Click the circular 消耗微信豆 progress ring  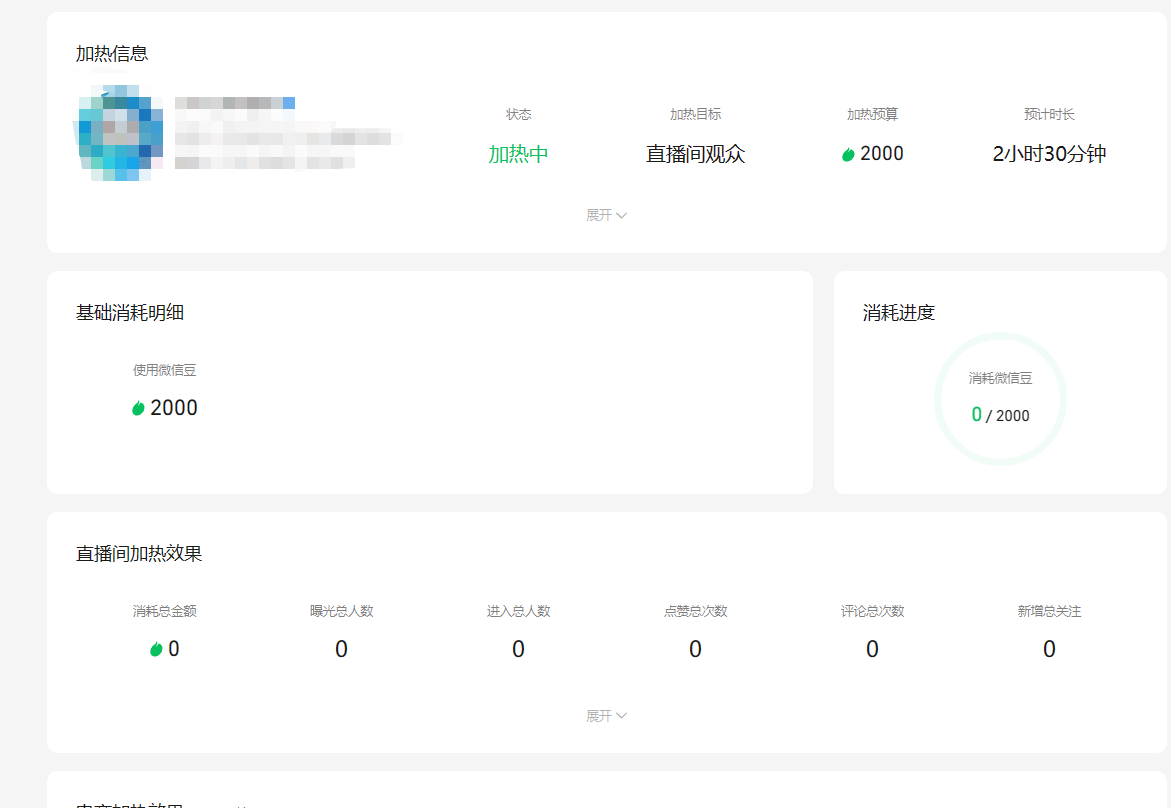coord(1000,400)
